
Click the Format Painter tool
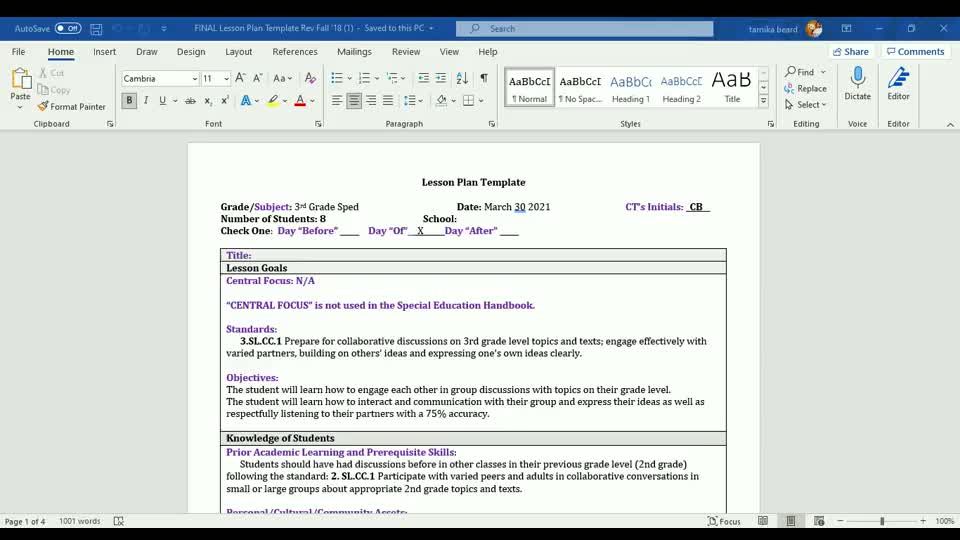click(x=72, y=106)
